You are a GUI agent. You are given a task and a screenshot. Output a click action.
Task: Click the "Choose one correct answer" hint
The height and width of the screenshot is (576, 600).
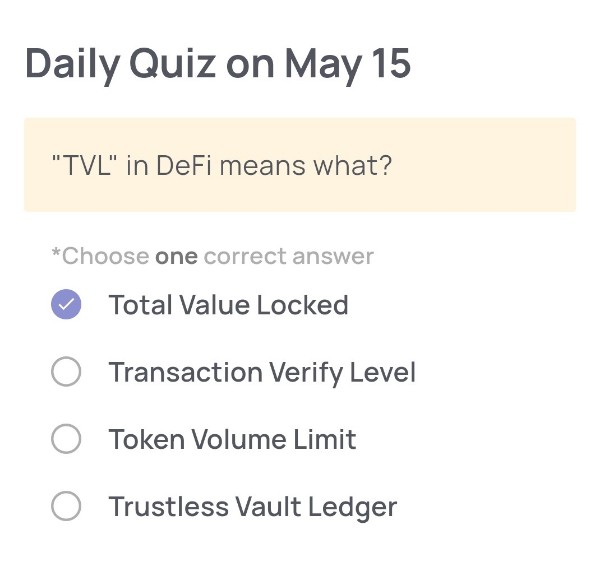point(213,256)
